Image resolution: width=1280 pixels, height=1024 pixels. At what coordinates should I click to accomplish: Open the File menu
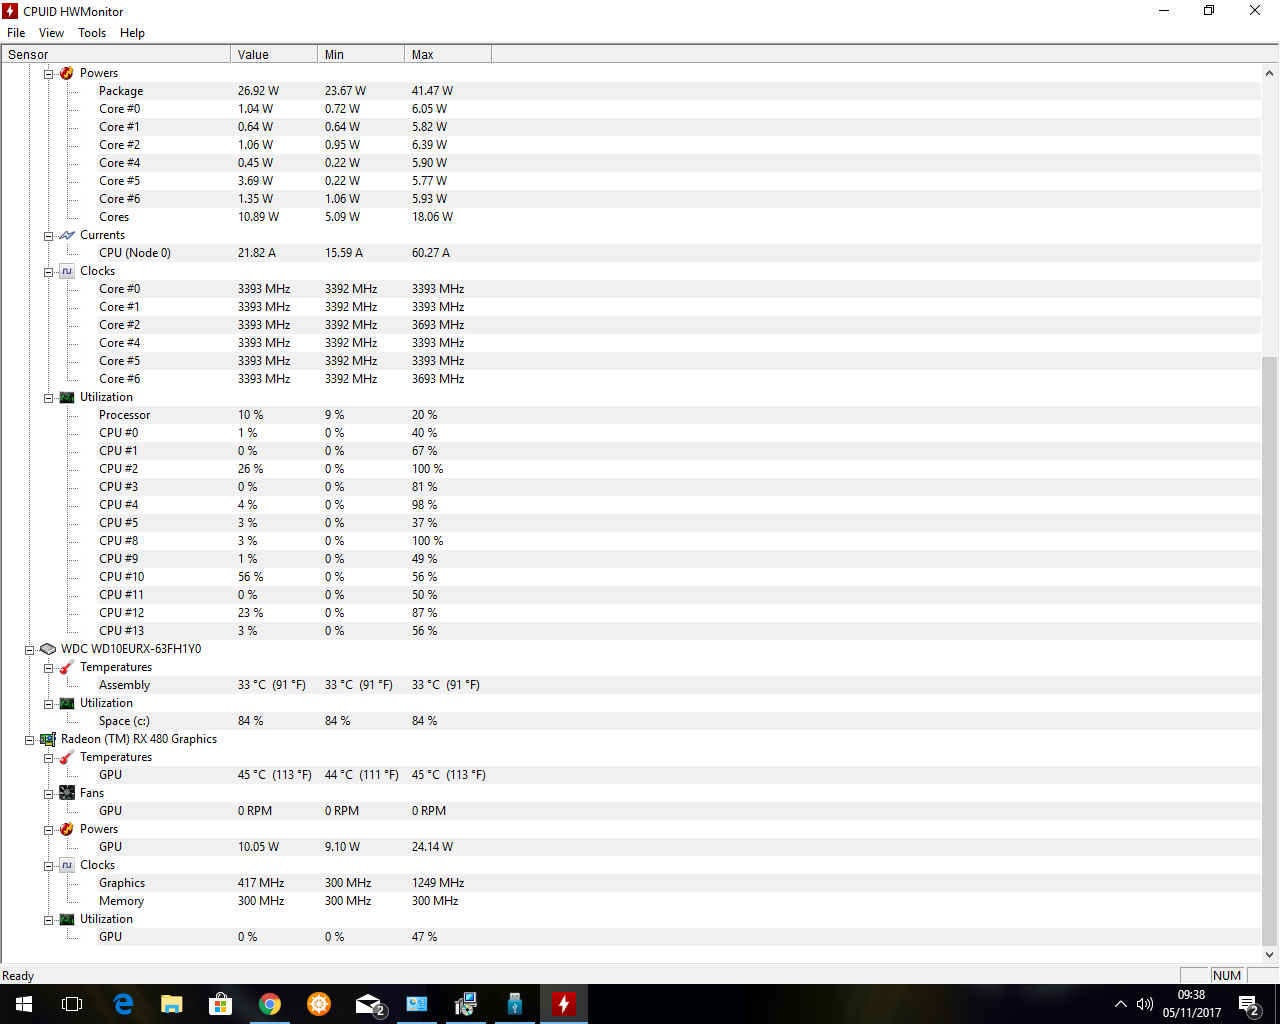tap(16, 33)
